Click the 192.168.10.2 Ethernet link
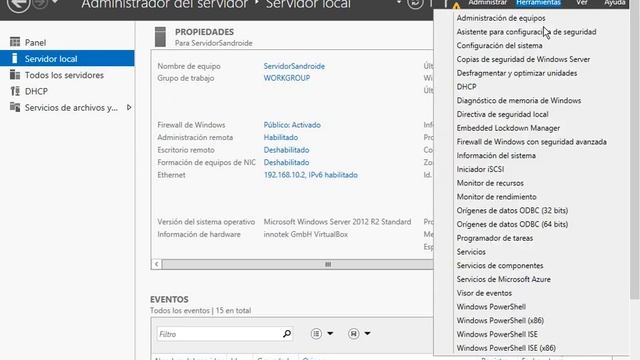 tap(311, 175)
